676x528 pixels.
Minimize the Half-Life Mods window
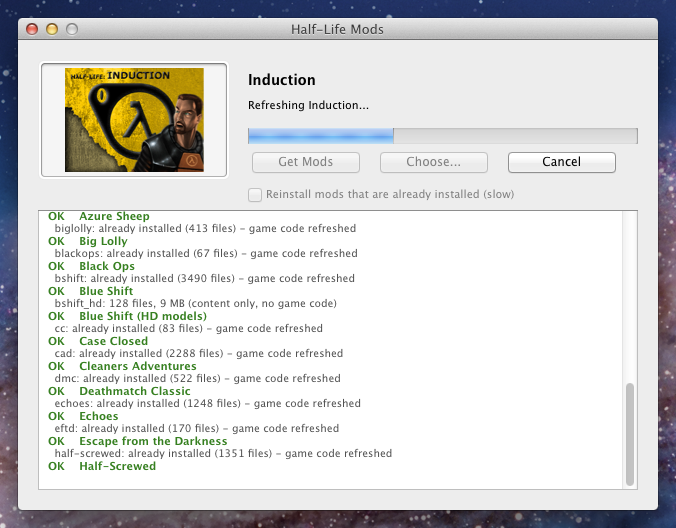[52, 29]
